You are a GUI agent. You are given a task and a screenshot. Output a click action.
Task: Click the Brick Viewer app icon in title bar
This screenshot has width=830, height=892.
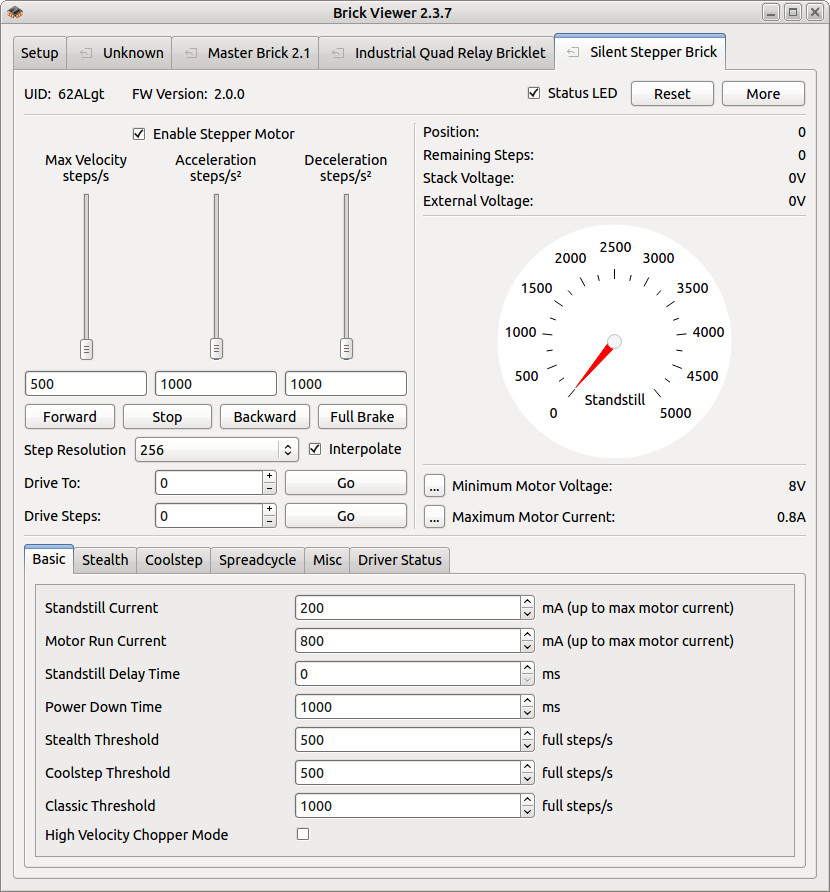point(15,12)
